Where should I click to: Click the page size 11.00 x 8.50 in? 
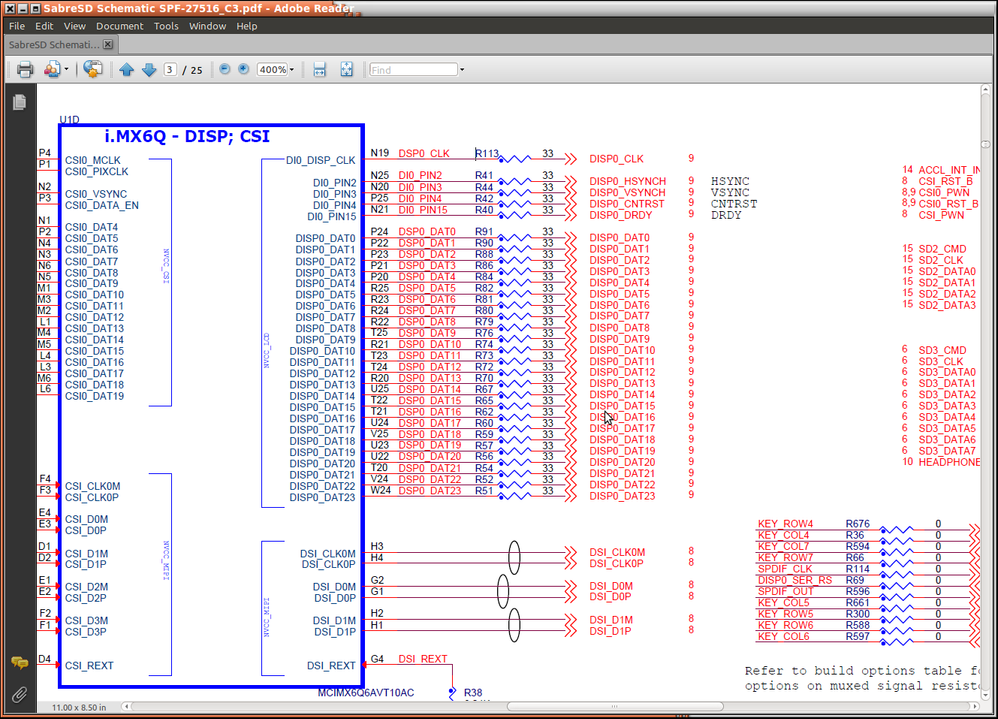click(x=79, y=707)
